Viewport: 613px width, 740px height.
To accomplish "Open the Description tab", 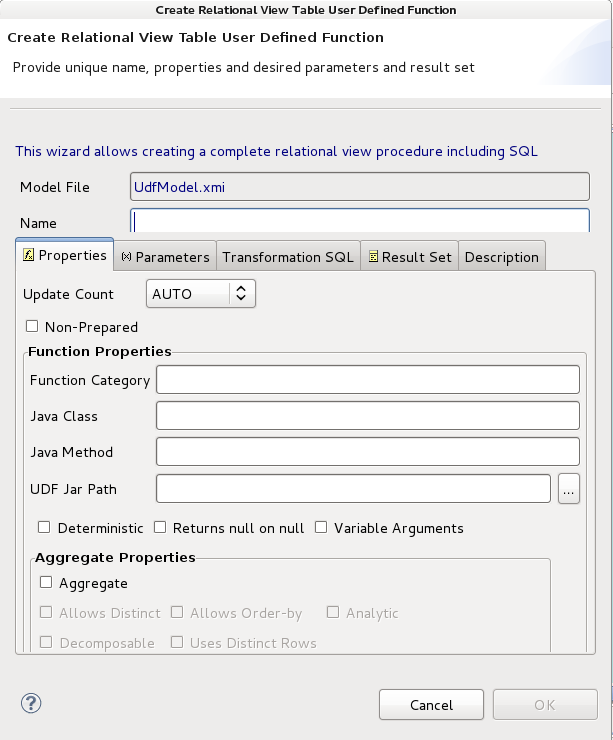I will click(502, 257).
